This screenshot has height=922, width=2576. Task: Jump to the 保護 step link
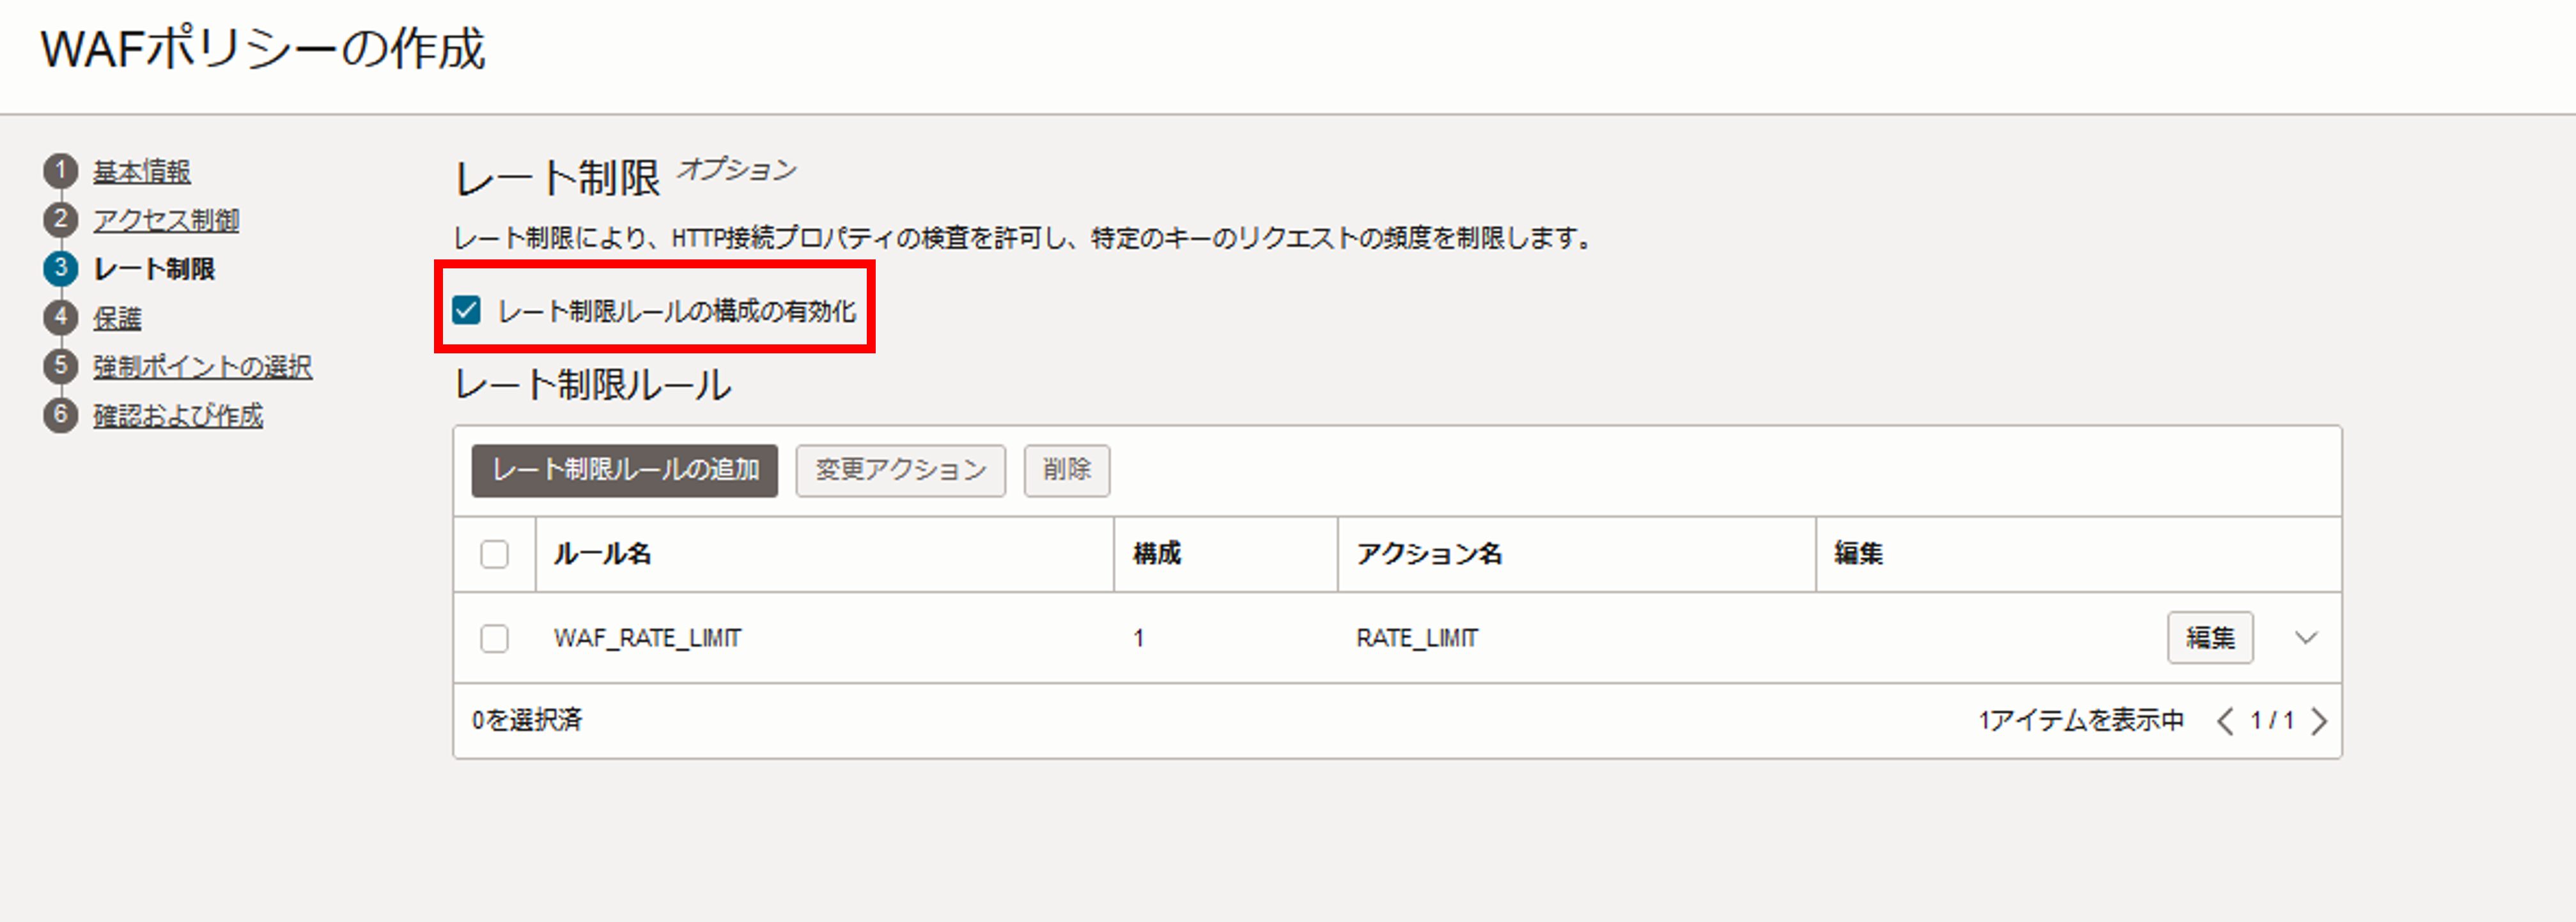point(118,318)
